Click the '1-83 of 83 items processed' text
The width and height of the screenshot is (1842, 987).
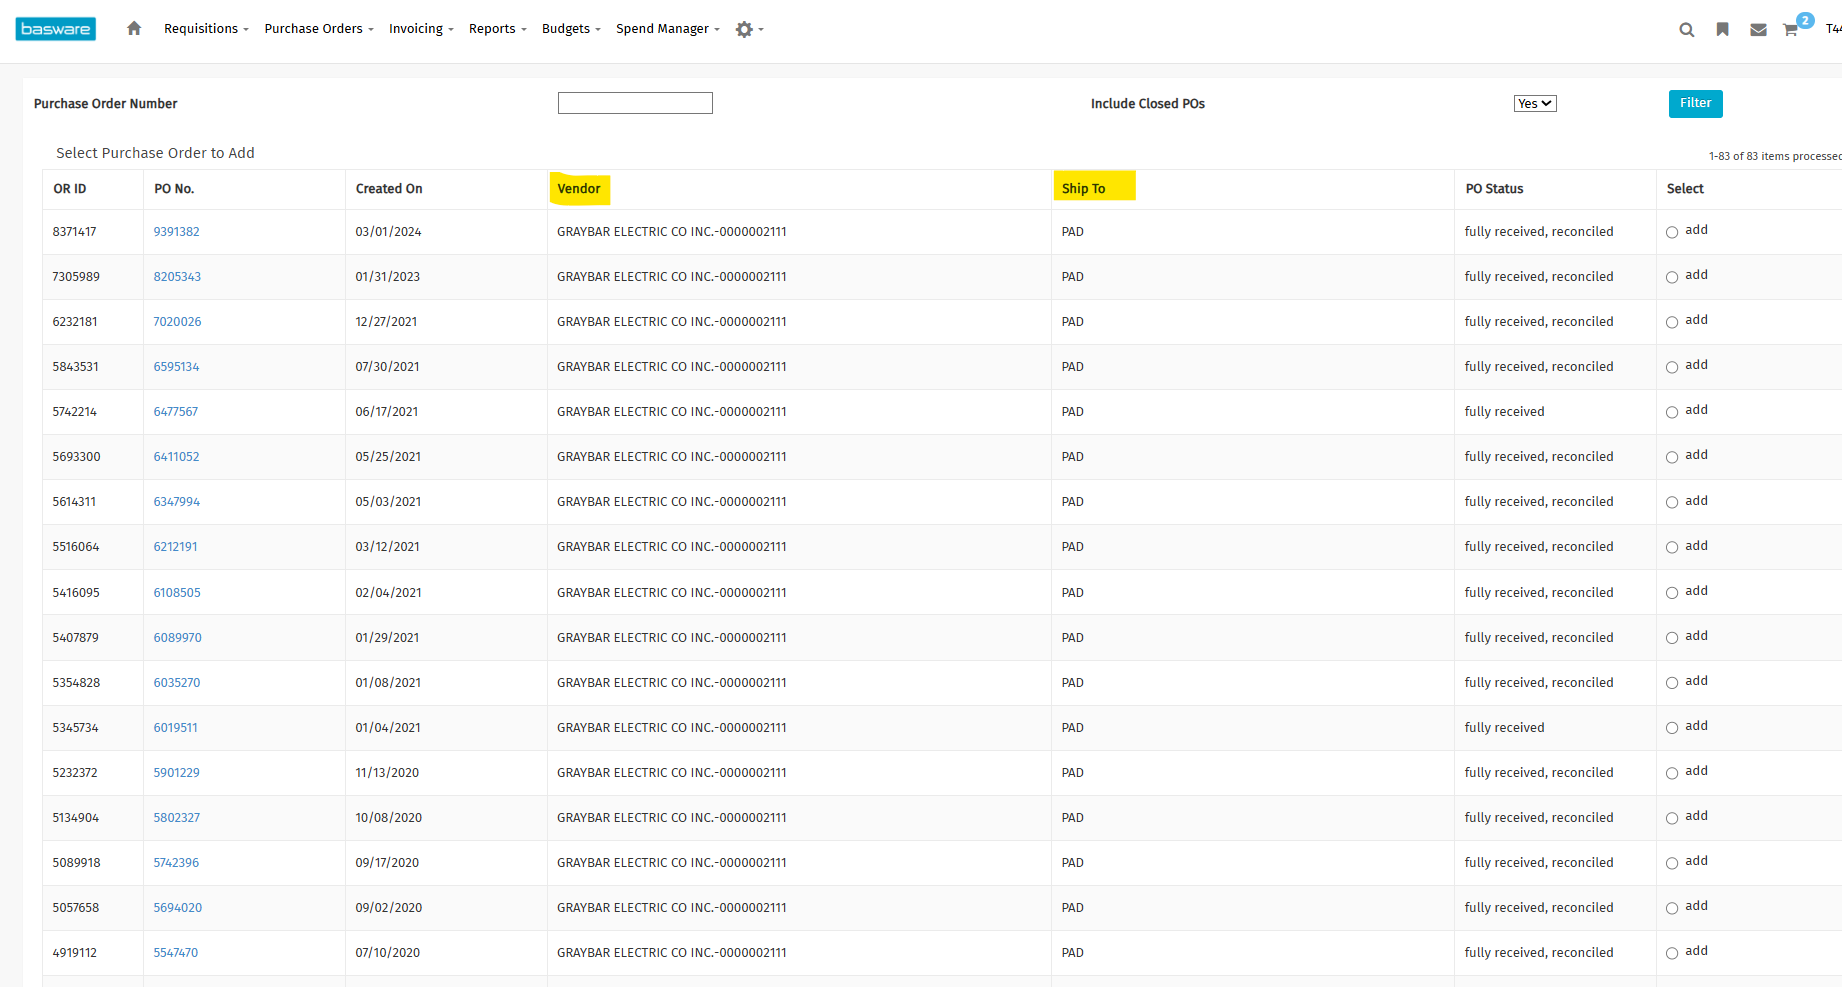click(1775, 156)
